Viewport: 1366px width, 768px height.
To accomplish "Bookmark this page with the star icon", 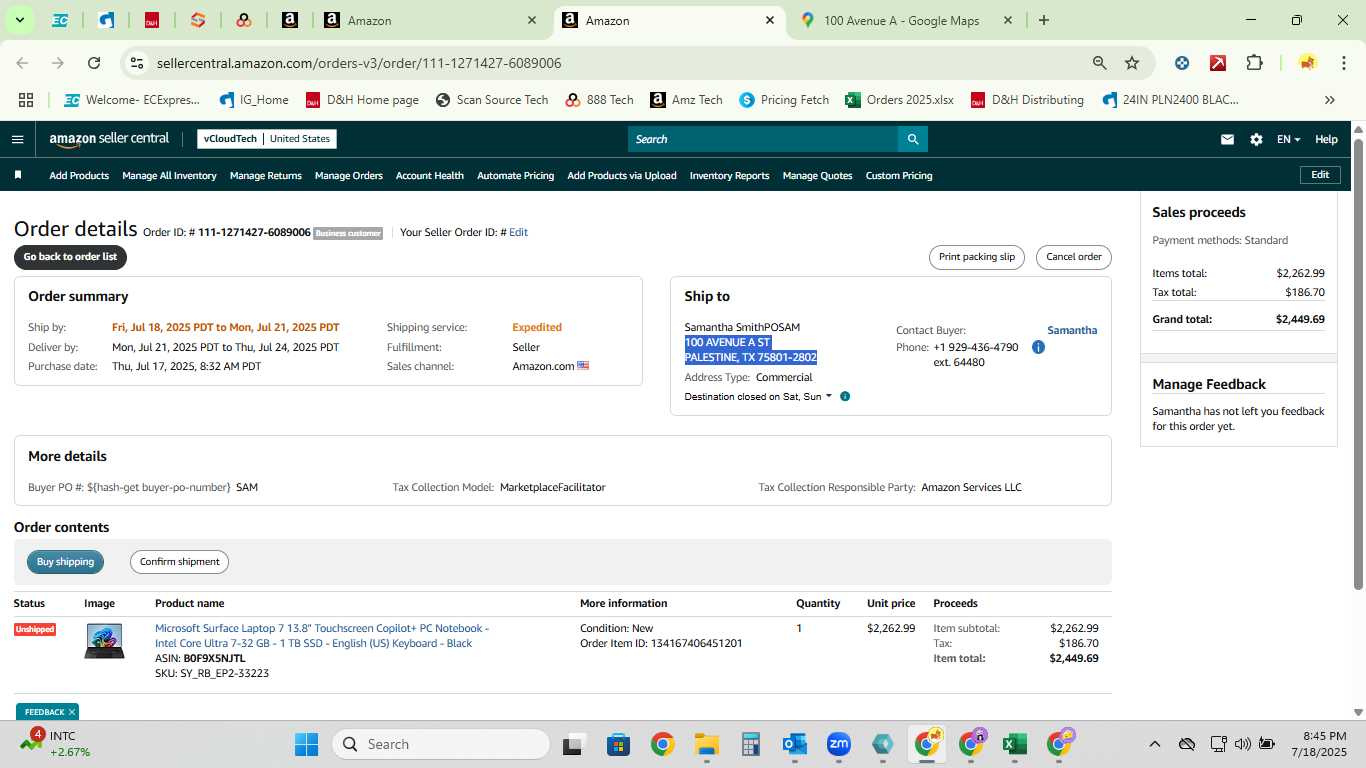I will click(1132, 63).
